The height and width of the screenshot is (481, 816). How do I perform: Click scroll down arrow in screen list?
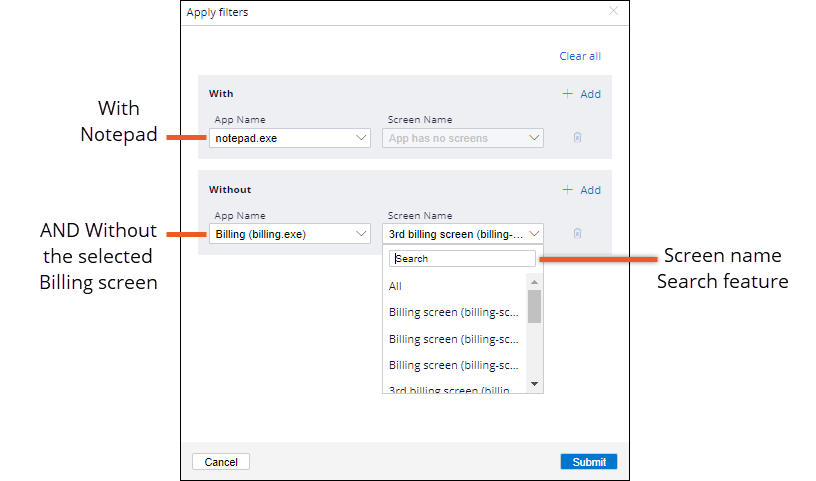point(535,384)
